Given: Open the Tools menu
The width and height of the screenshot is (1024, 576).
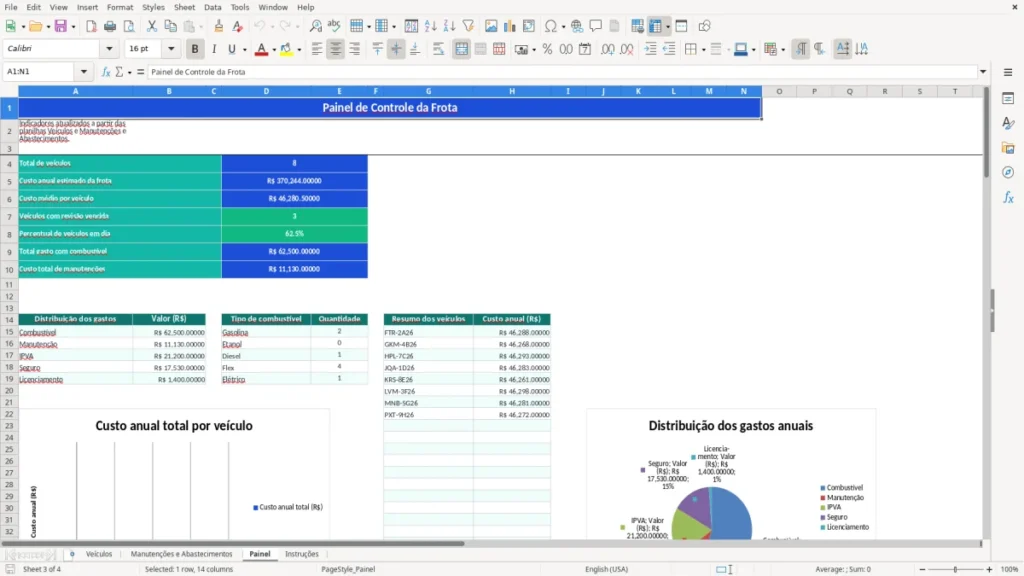Looking at the screenshot, I should [x=240, y=7].
